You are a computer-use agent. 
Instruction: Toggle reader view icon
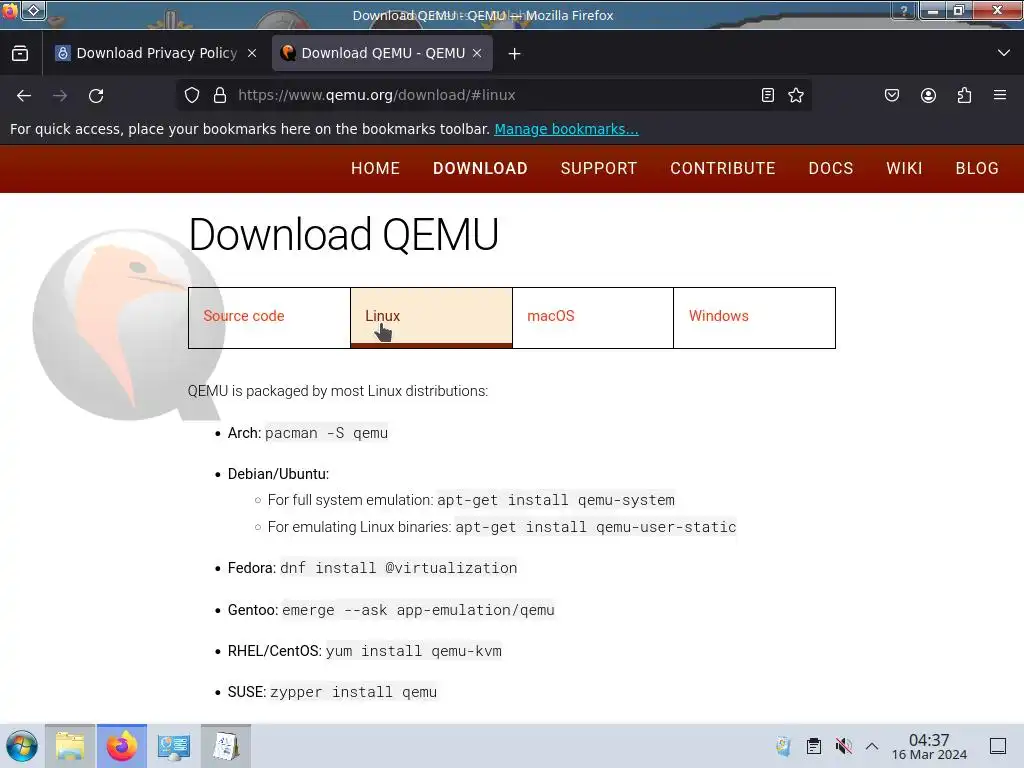pos(768,95)
